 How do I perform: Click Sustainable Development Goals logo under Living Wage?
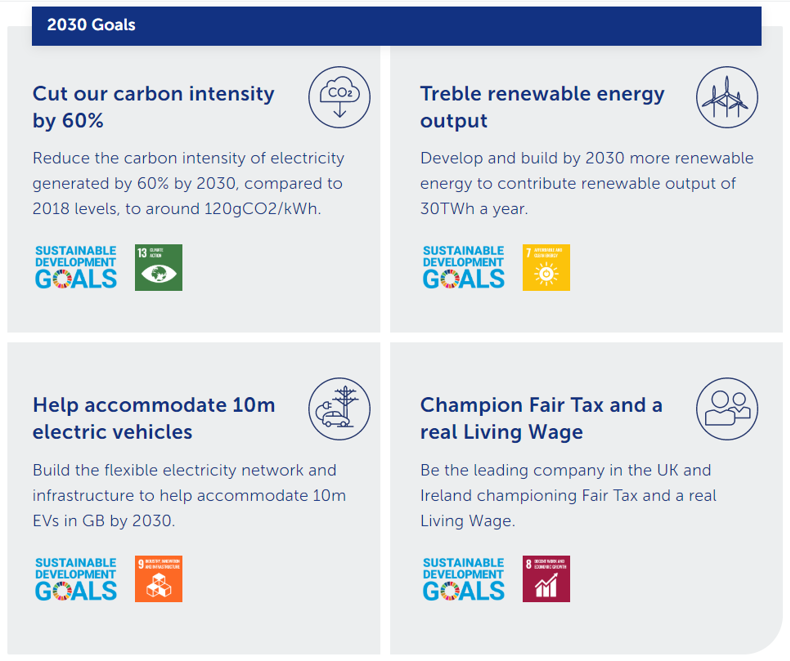click(464, 579)
